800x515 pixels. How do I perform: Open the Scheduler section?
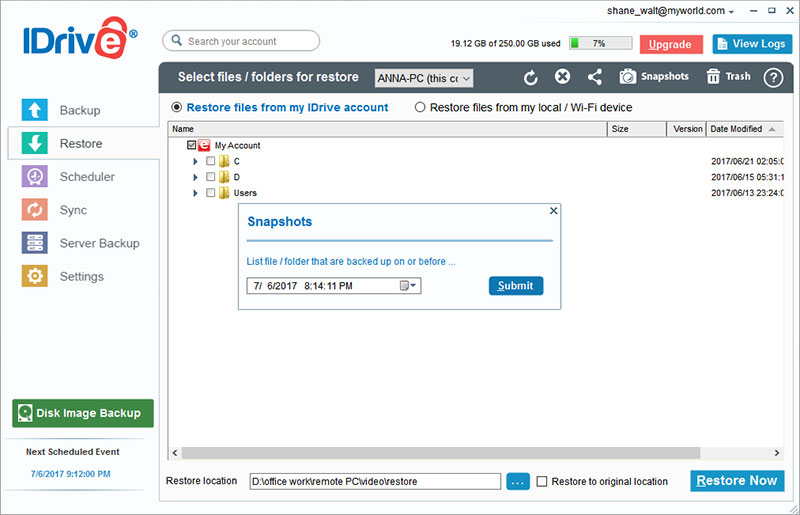pos(68,177)
